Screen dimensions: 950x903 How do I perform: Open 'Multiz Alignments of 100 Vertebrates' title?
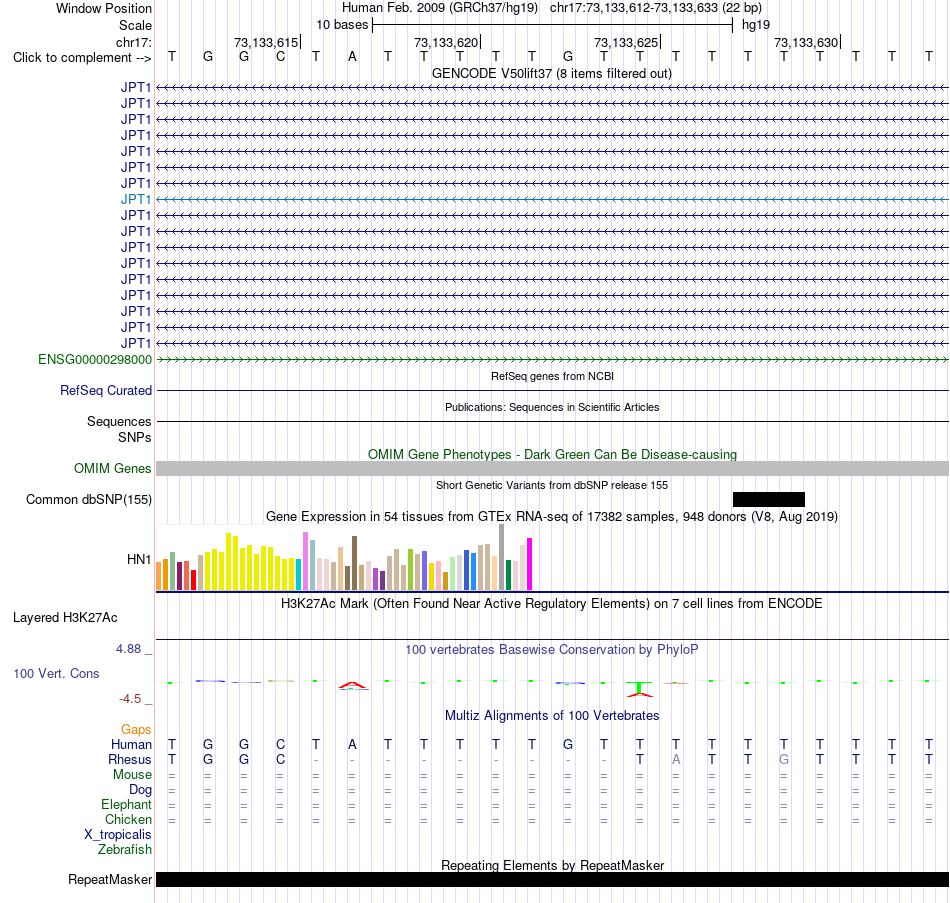[551, 716]
